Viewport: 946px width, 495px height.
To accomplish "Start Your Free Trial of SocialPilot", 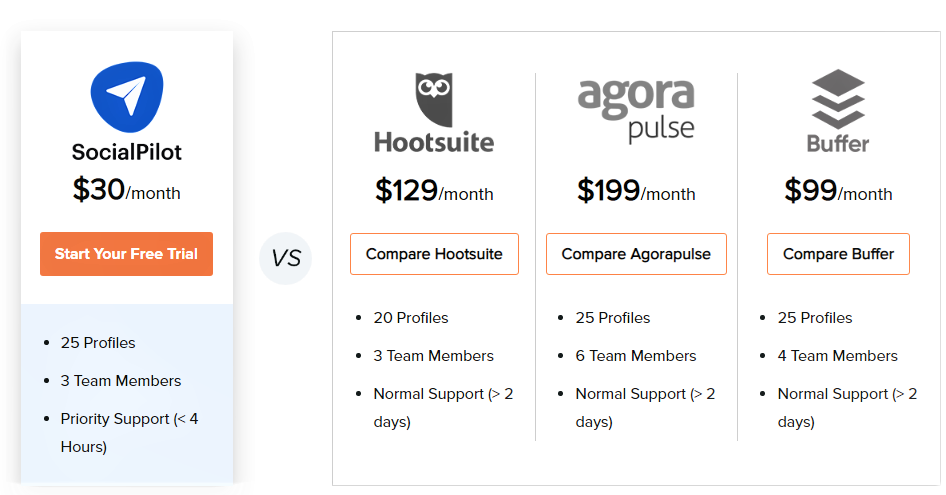I will pos(127,254).
